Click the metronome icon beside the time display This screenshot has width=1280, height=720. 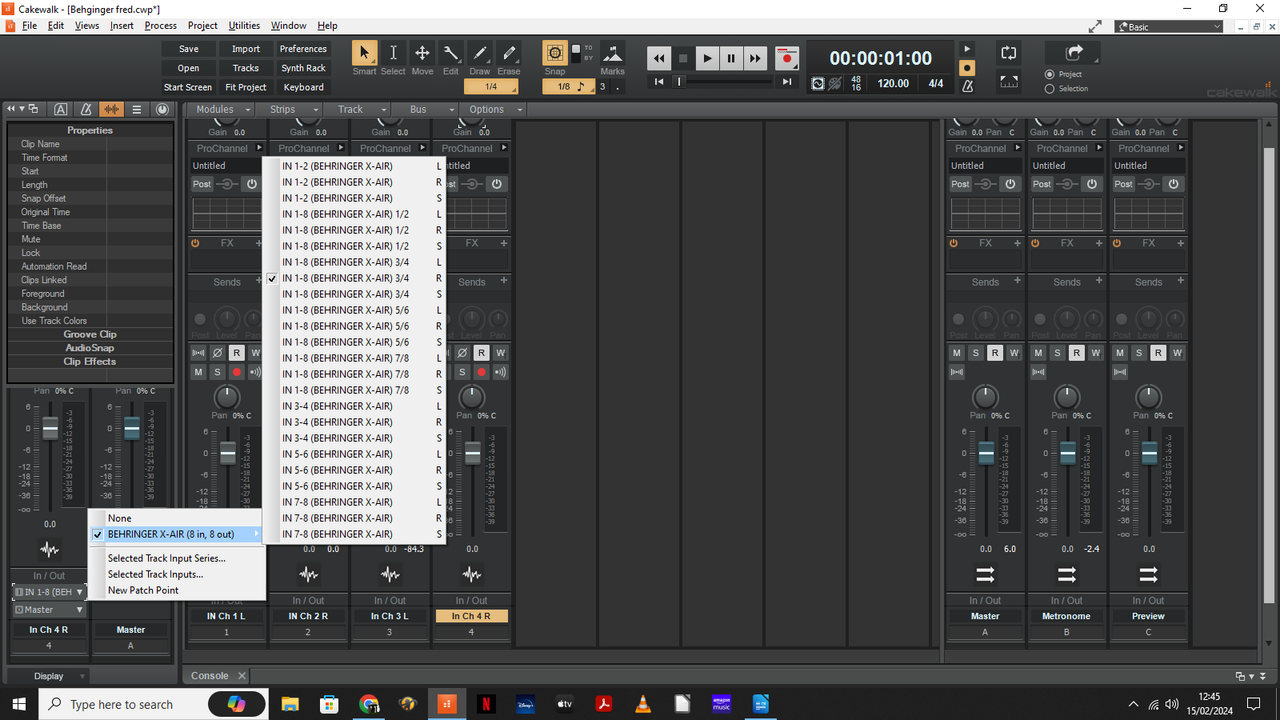click(x=967, y=87)
